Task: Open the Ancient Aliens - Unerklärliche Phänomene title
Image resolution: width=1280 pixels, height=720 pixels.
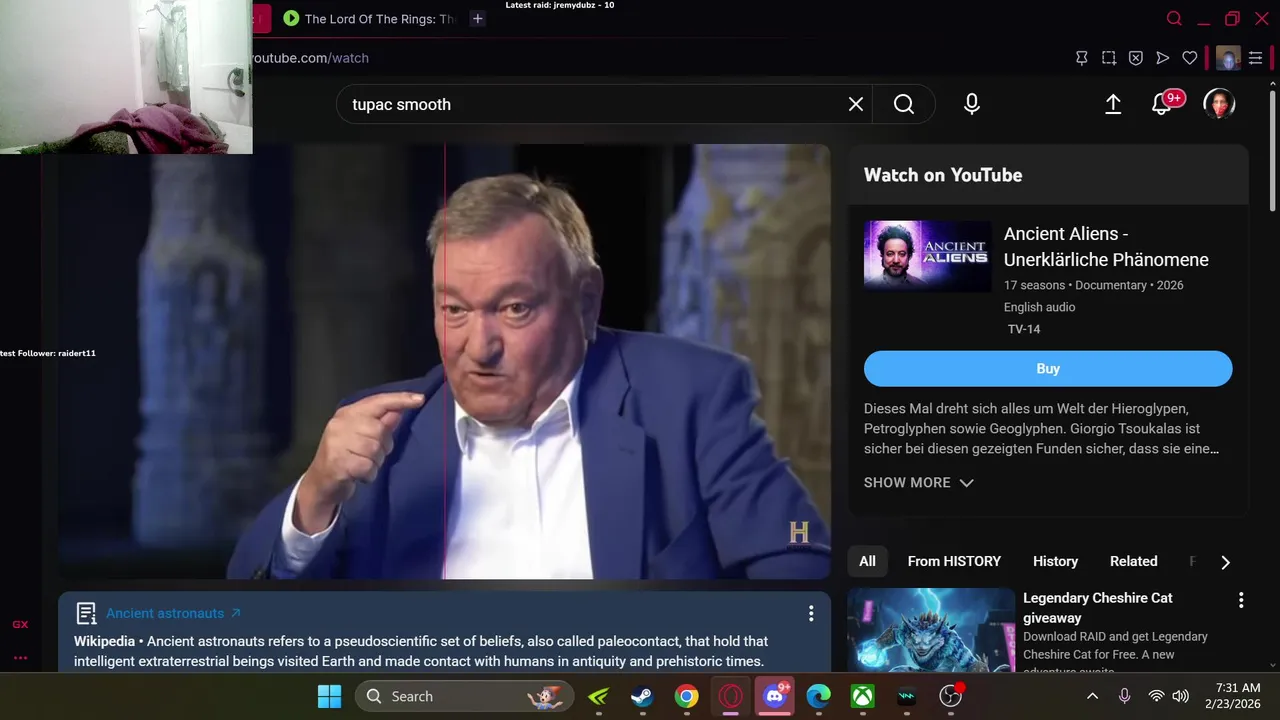Action: [1106, 247]
